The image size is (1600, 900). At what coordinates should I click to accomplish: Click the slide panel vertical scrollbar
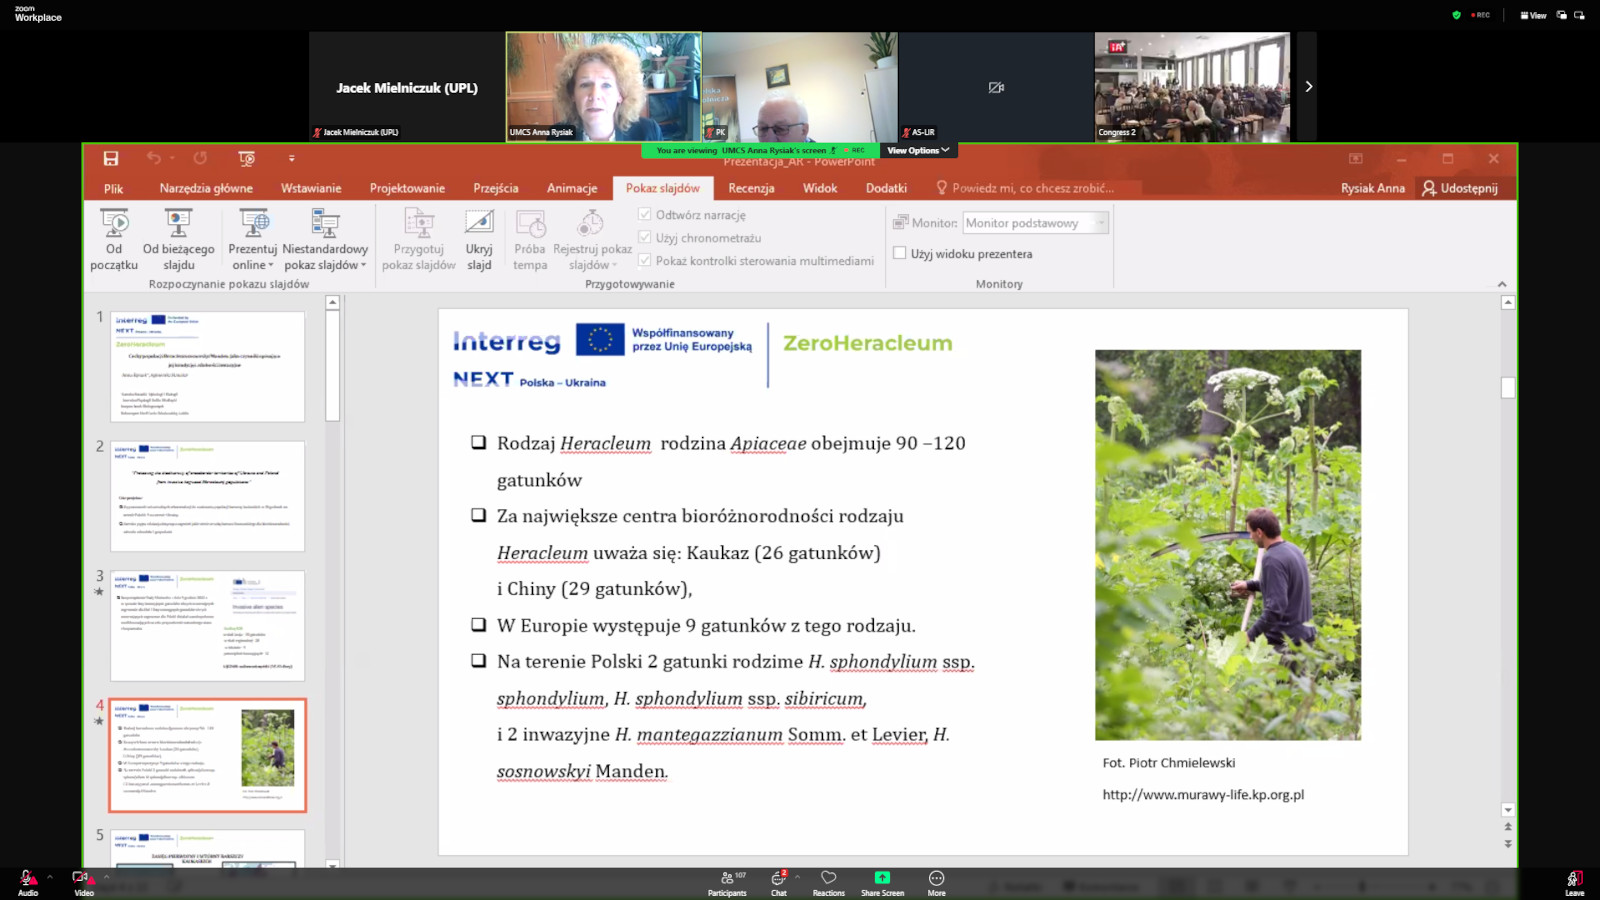point(332,366)
